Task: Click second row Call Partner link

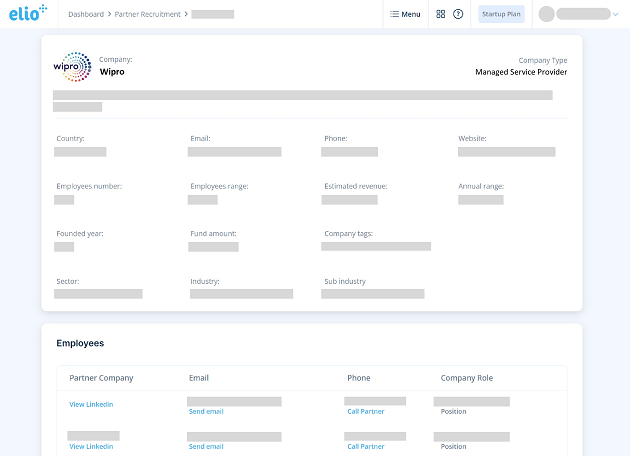Action: pyautogui.click(x=366, y=446)
